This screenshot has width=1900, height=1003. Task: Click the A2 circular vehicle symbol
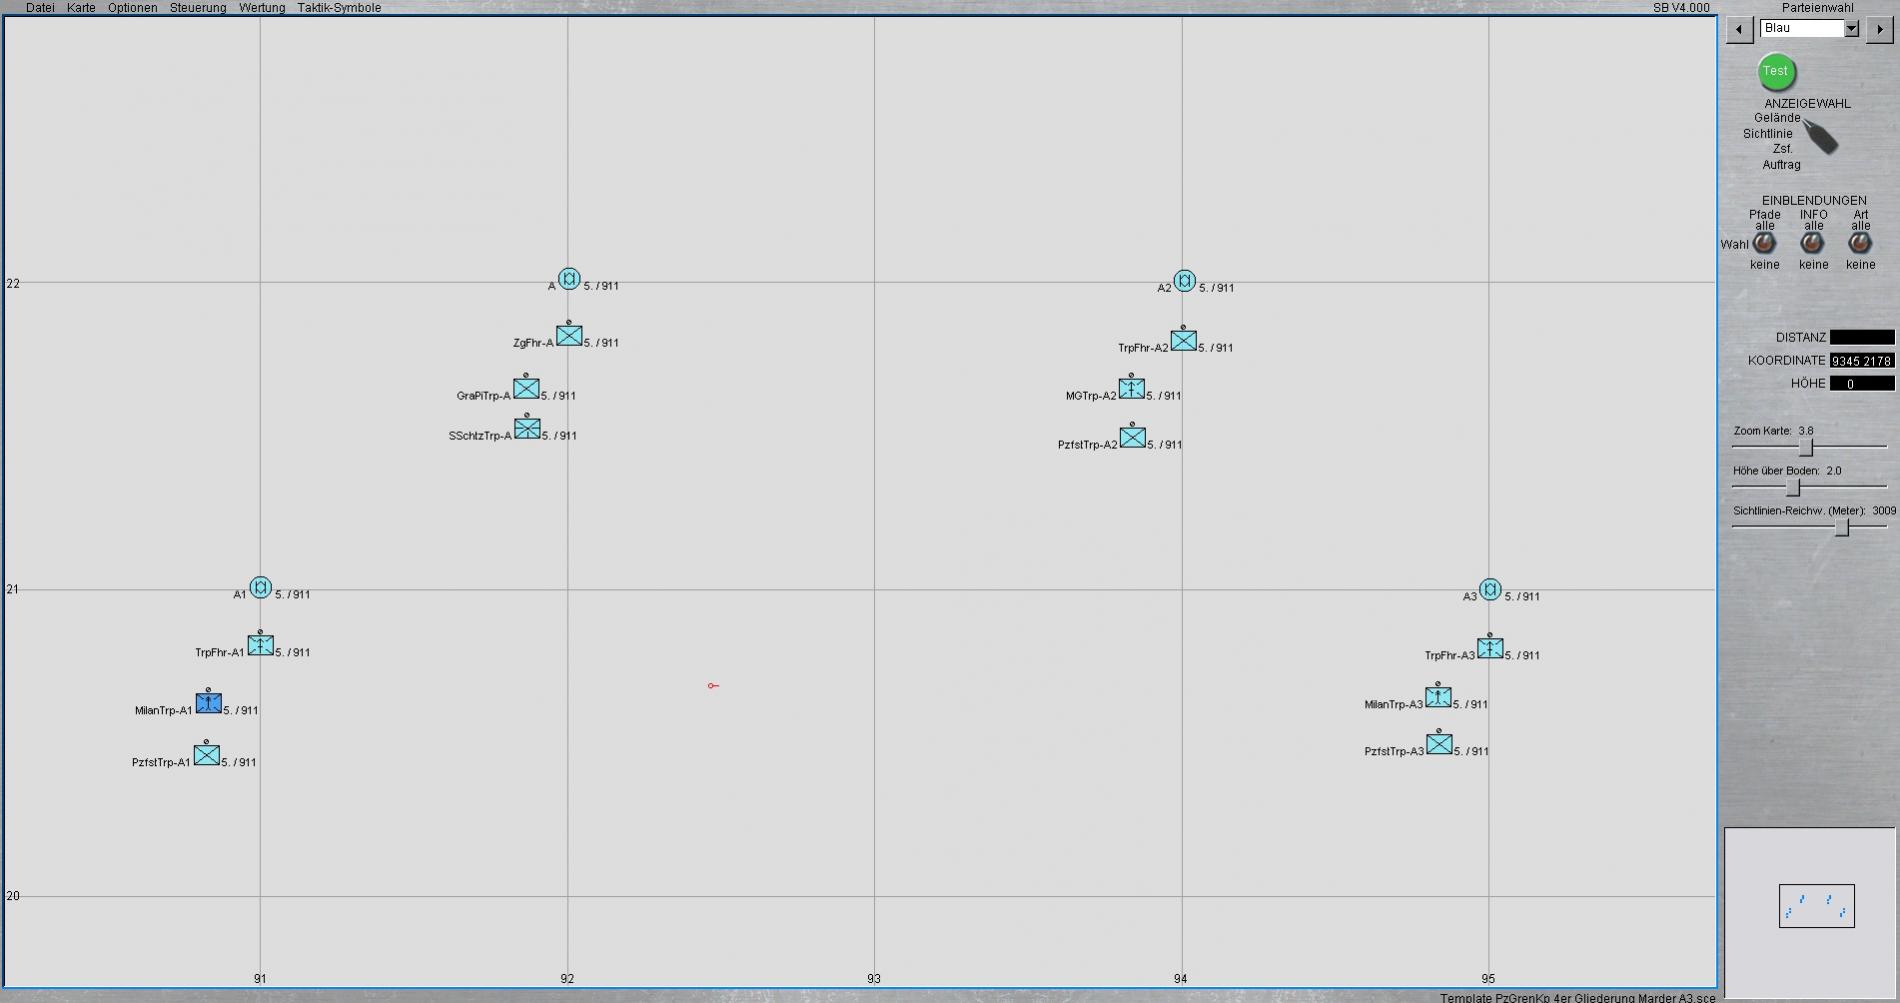[x=1184, y=281]
